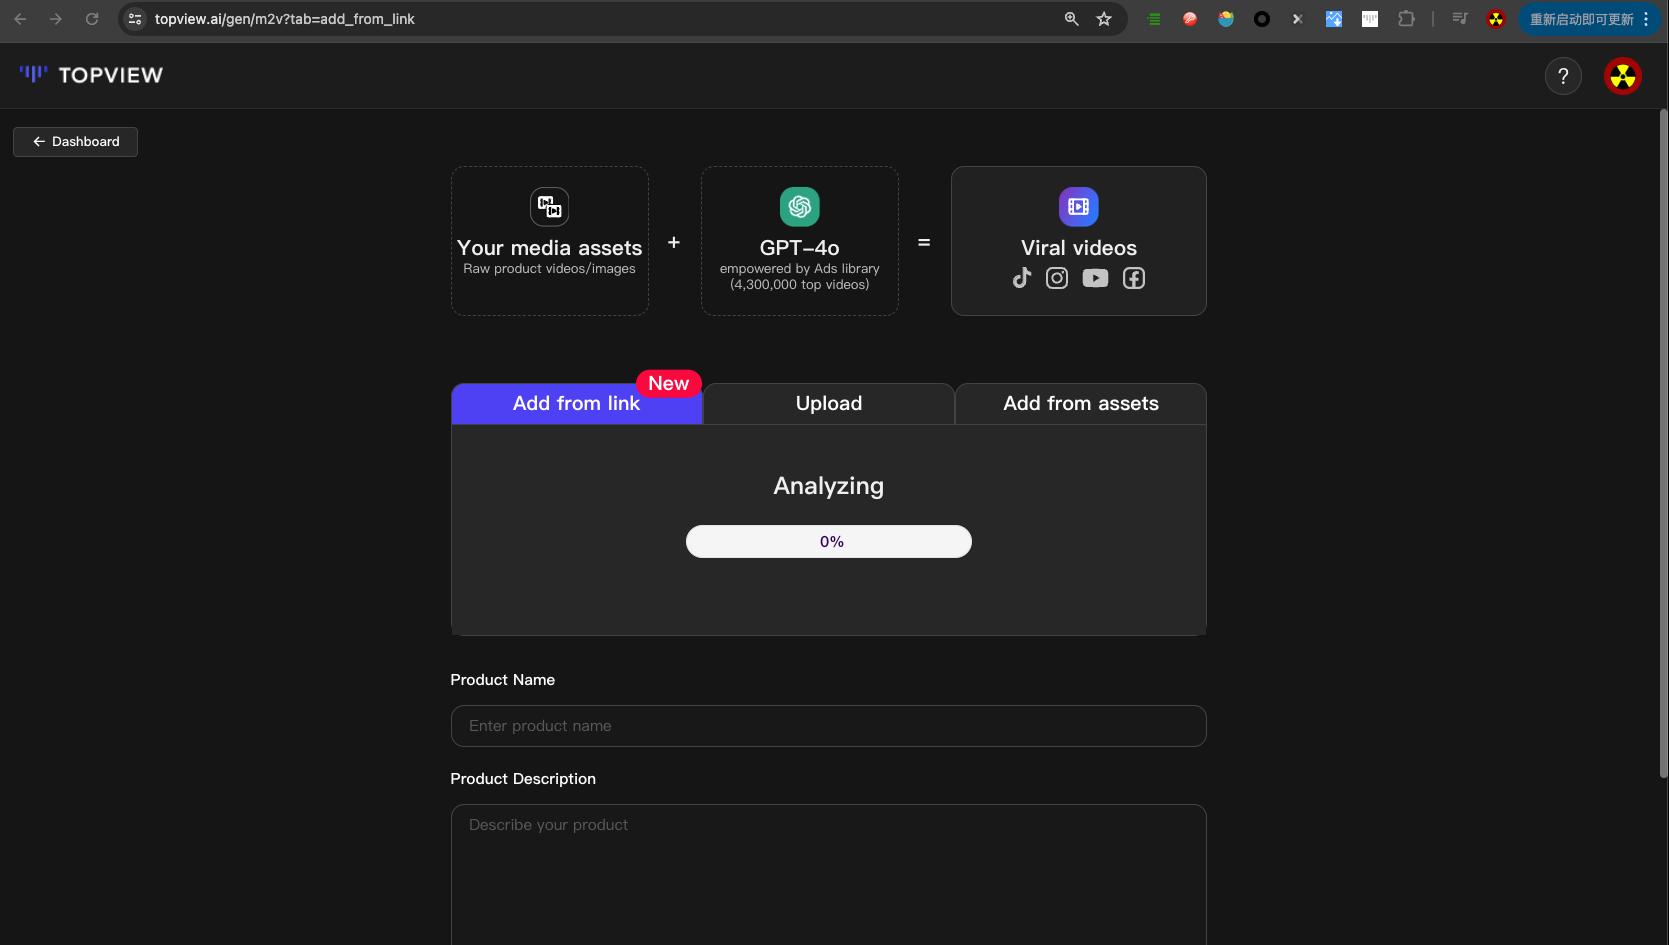
Task: Click the YouTube icon under Viral videos
Action: tap(1095, 278)
